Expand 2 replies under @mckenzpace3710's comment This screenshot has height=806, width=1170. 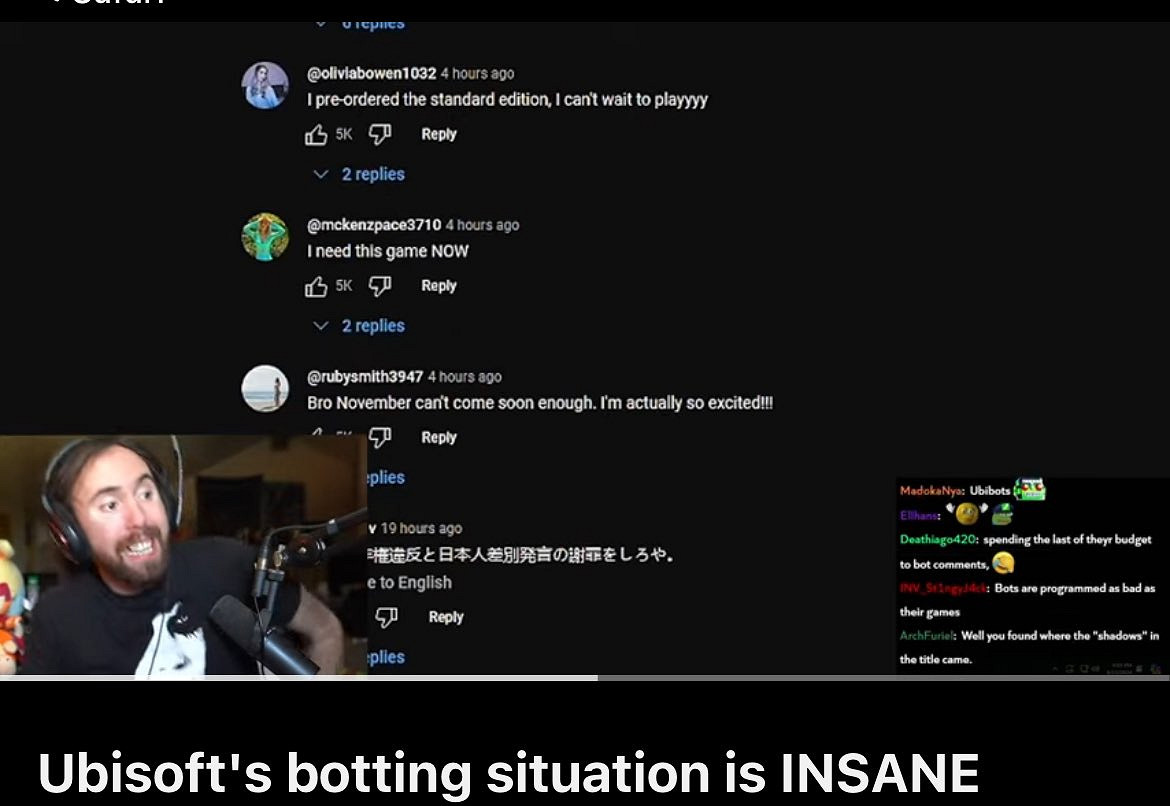pyautogui.click(x=360, y=325)
